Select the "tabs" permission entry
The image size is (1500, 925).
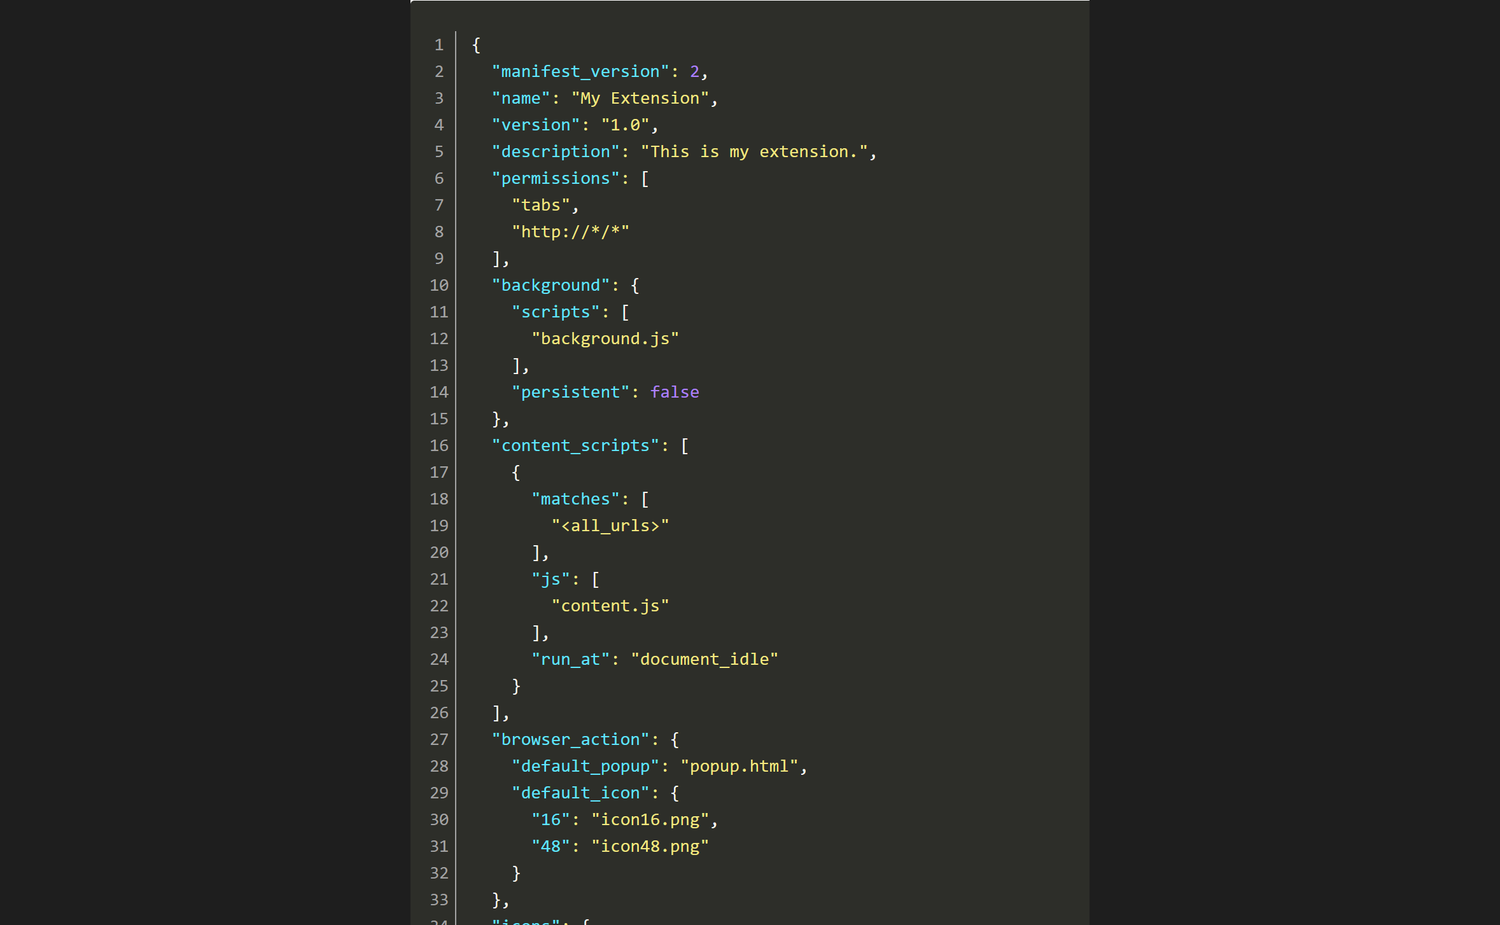(541, 205)
